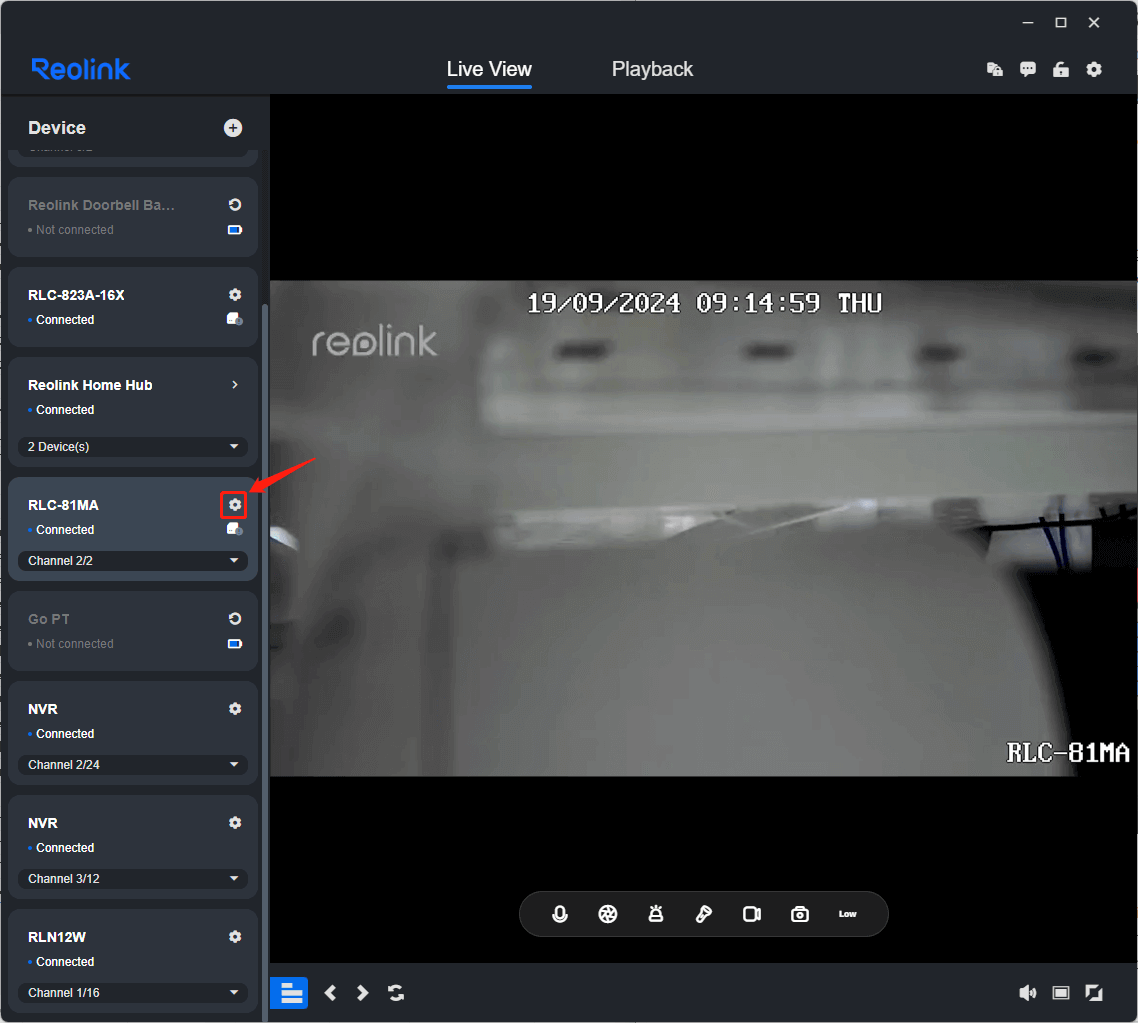Open the Channel 2/2 dropdown
1138x1023 pixels.
tap(133, 561)
